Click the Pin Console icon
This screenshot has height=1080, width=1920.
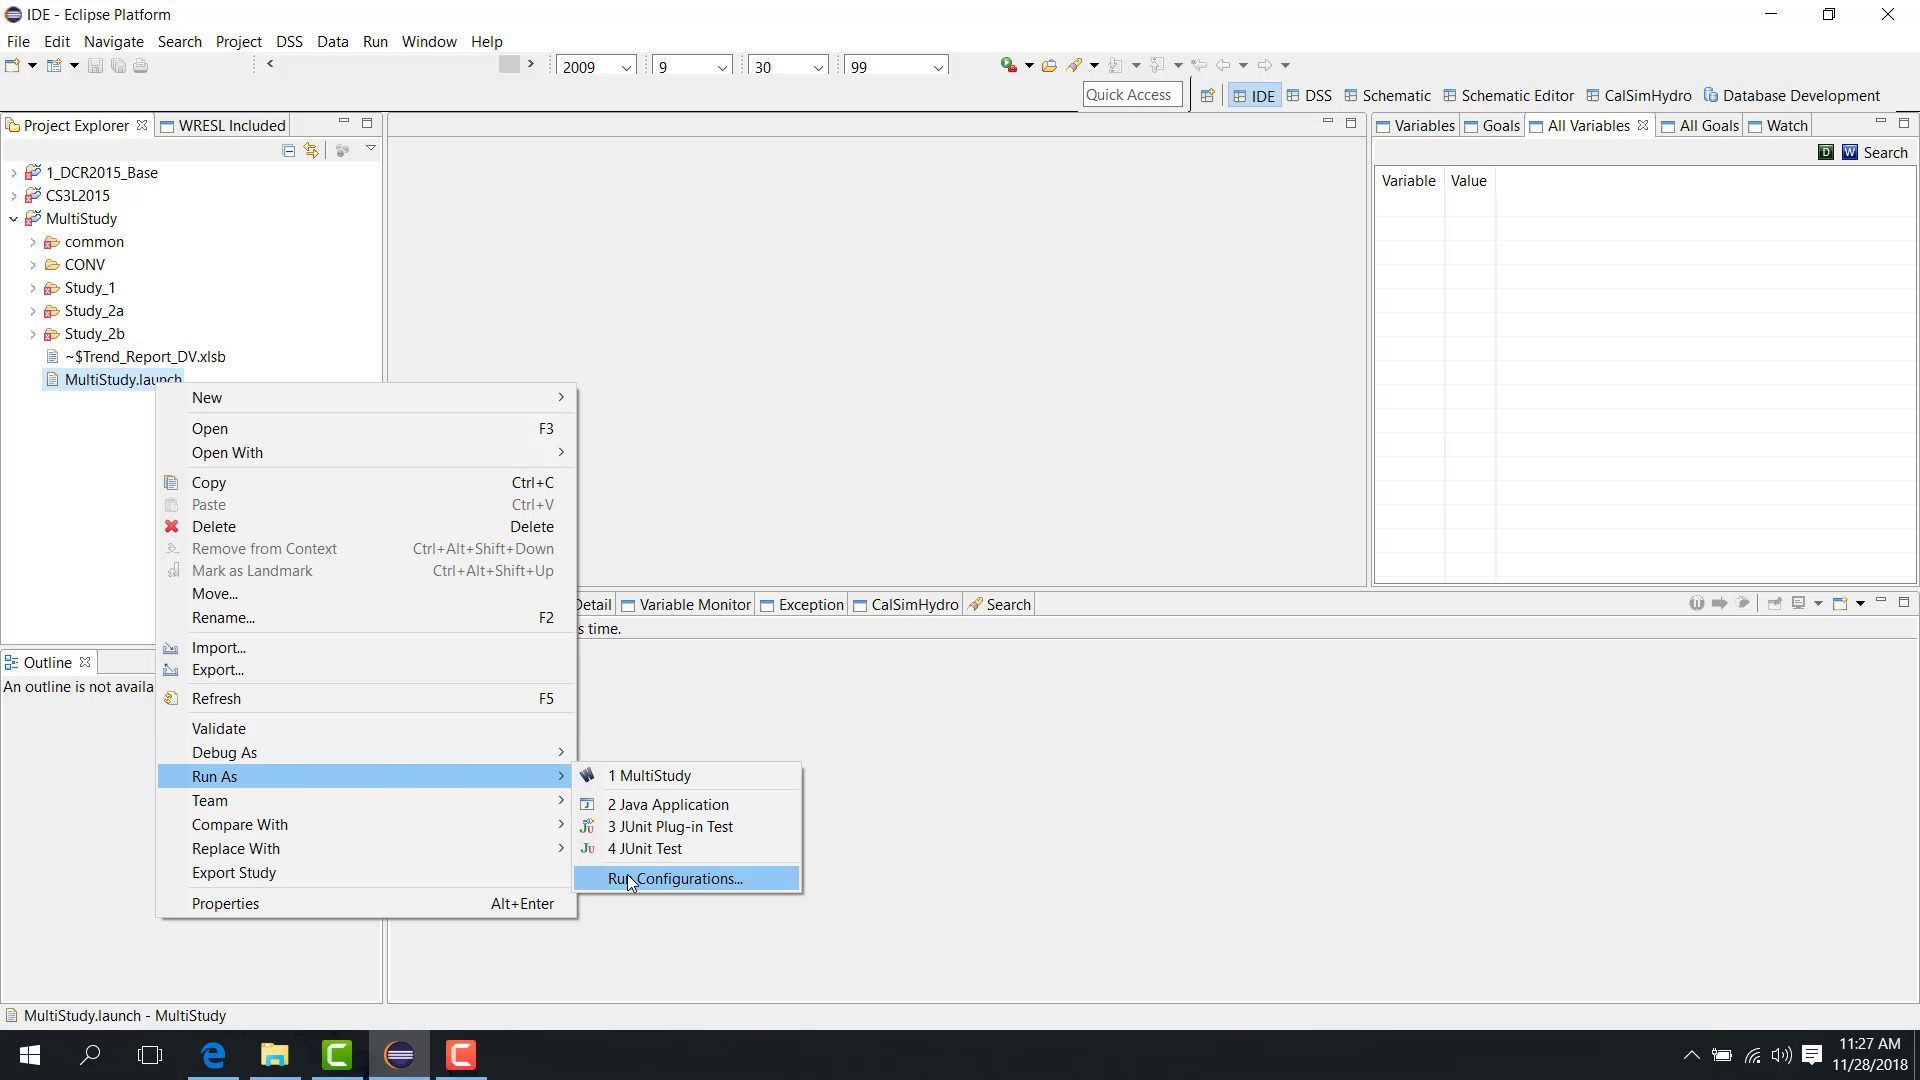(x=1775, y=603)
